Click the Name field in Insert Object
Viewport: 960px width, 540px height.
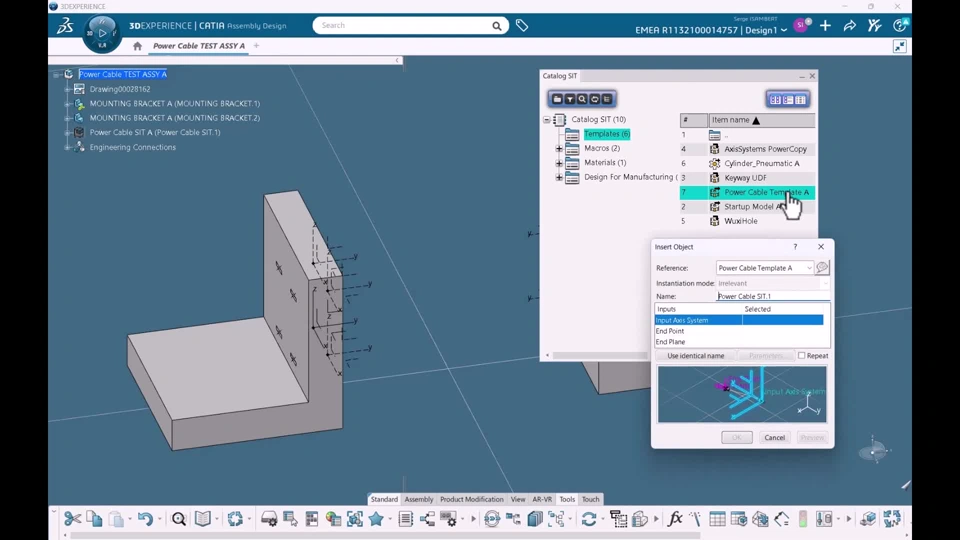[x=773, y=296]
